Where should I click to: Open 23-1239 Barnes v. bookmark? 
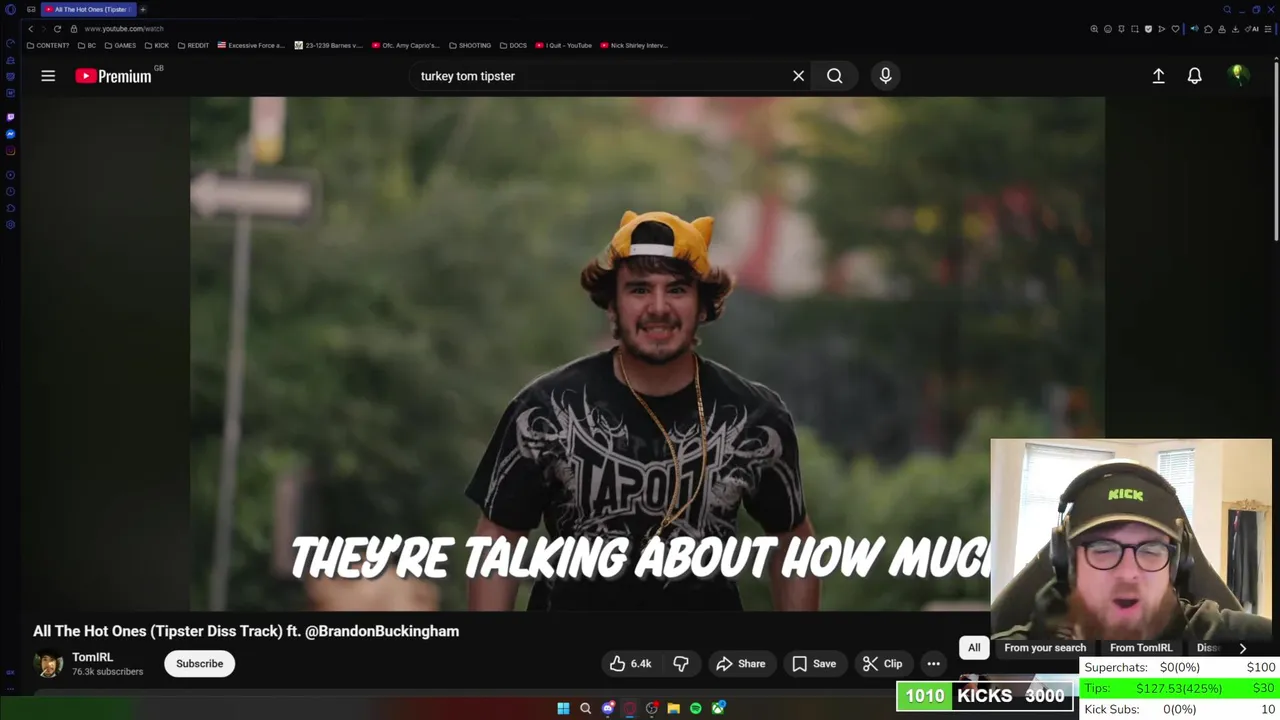pyautogui.click(x=328, y=45)
